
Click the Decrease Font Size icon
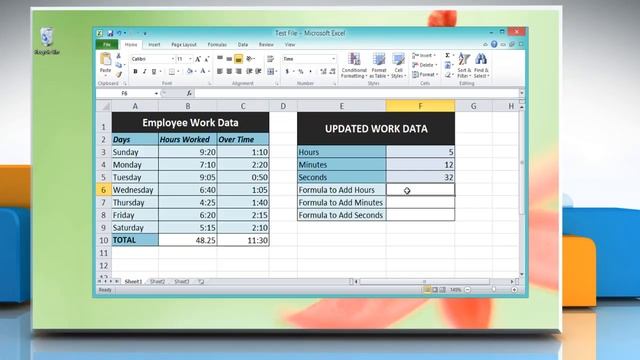(x=207, y=59)
